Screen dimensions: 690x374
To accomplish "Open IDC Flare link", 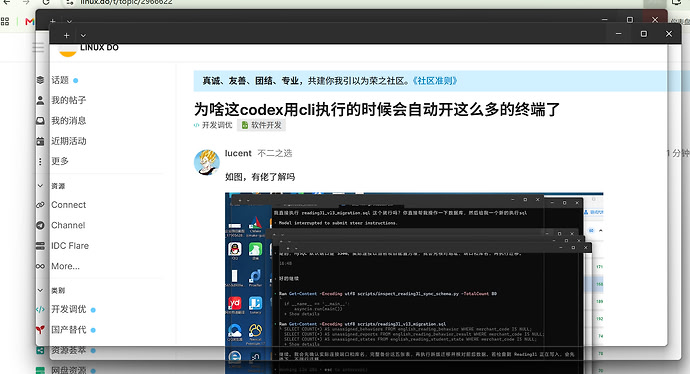I will tap(70, 246).
